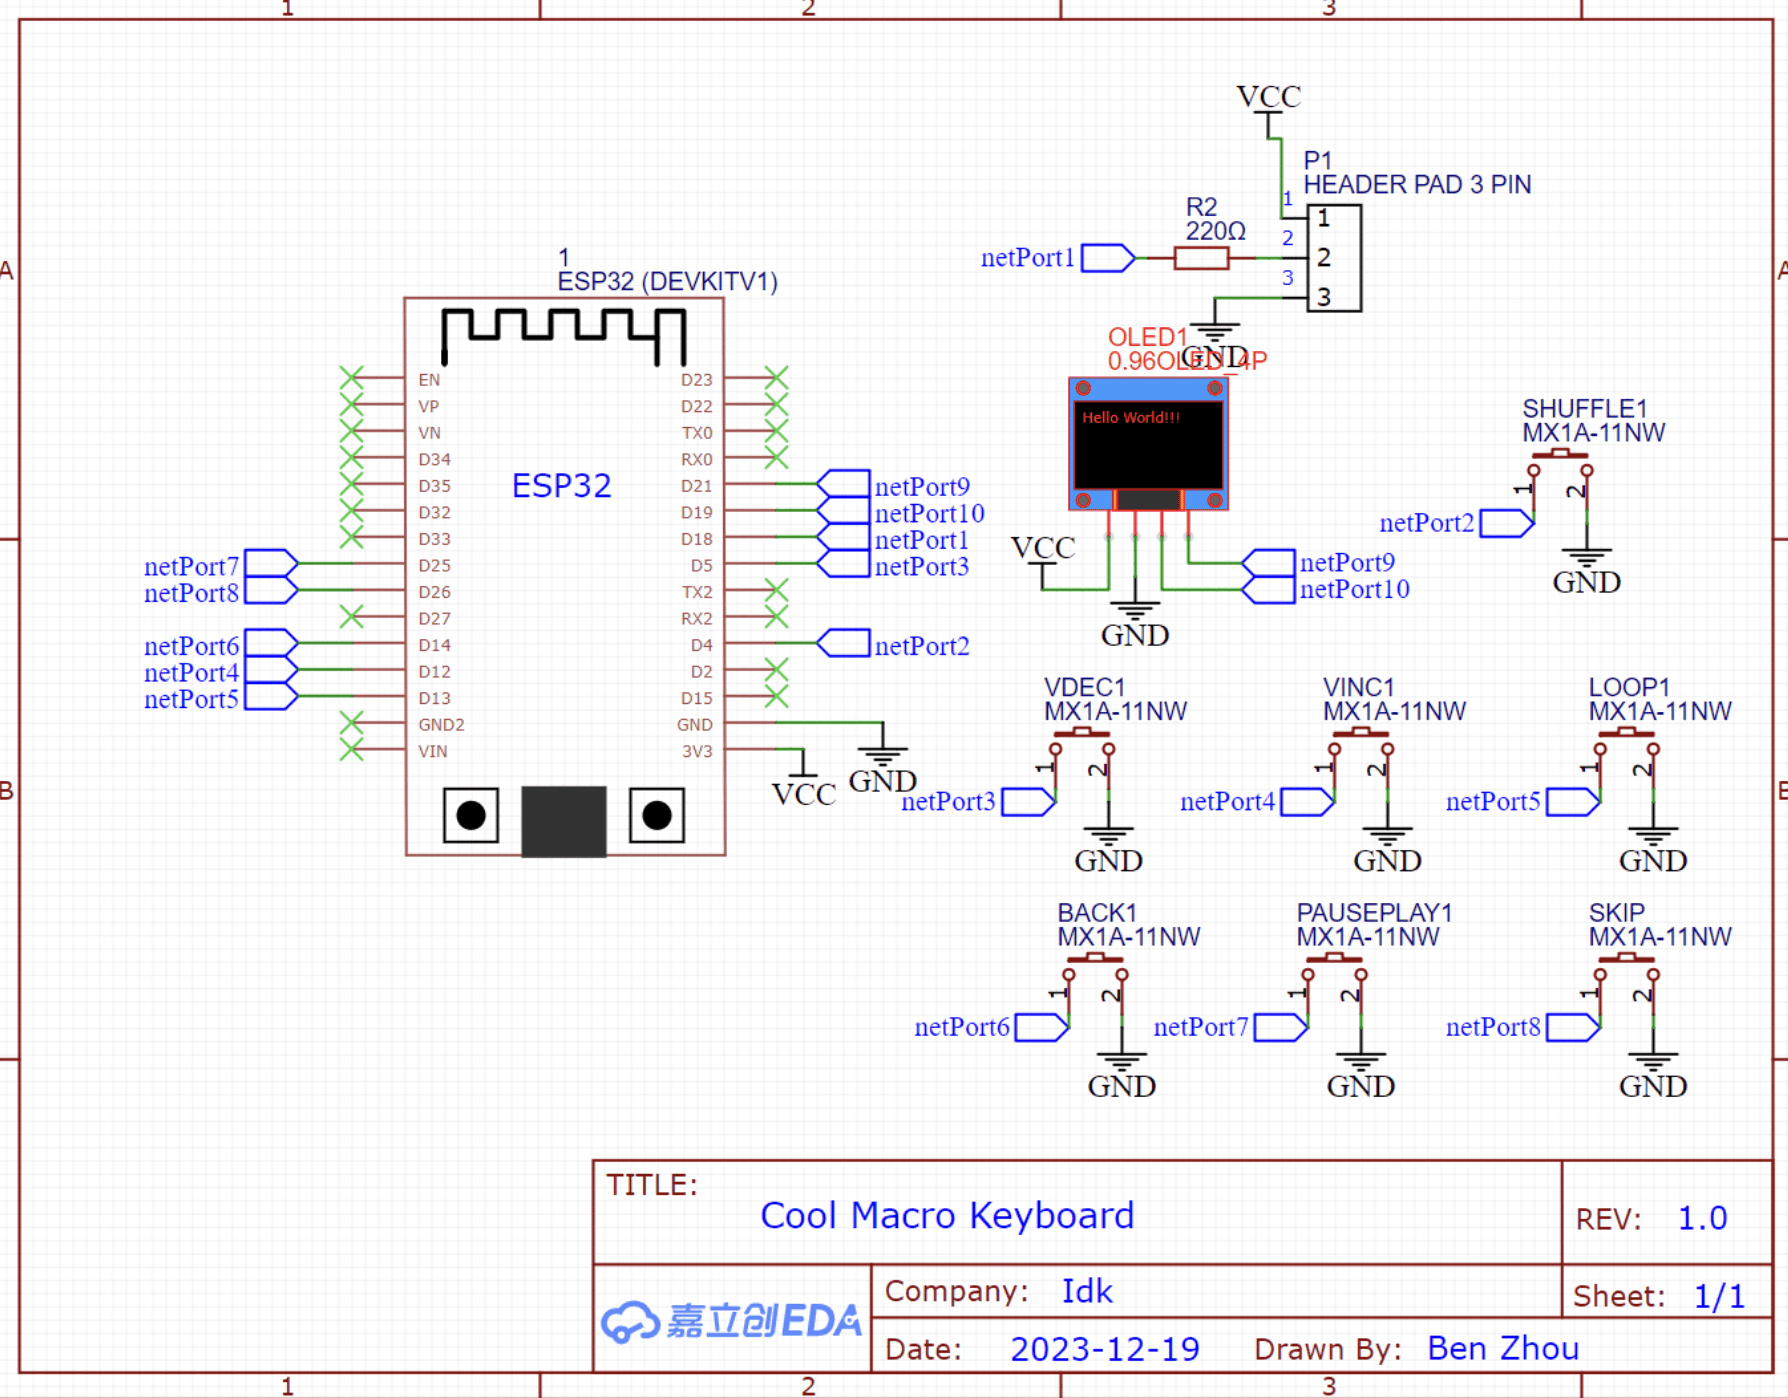The width and height of the screenshot is (1788, 1398).
Task: Click the netPort2 flag at ESP32 pin D4
Action: tap(843, 643)
